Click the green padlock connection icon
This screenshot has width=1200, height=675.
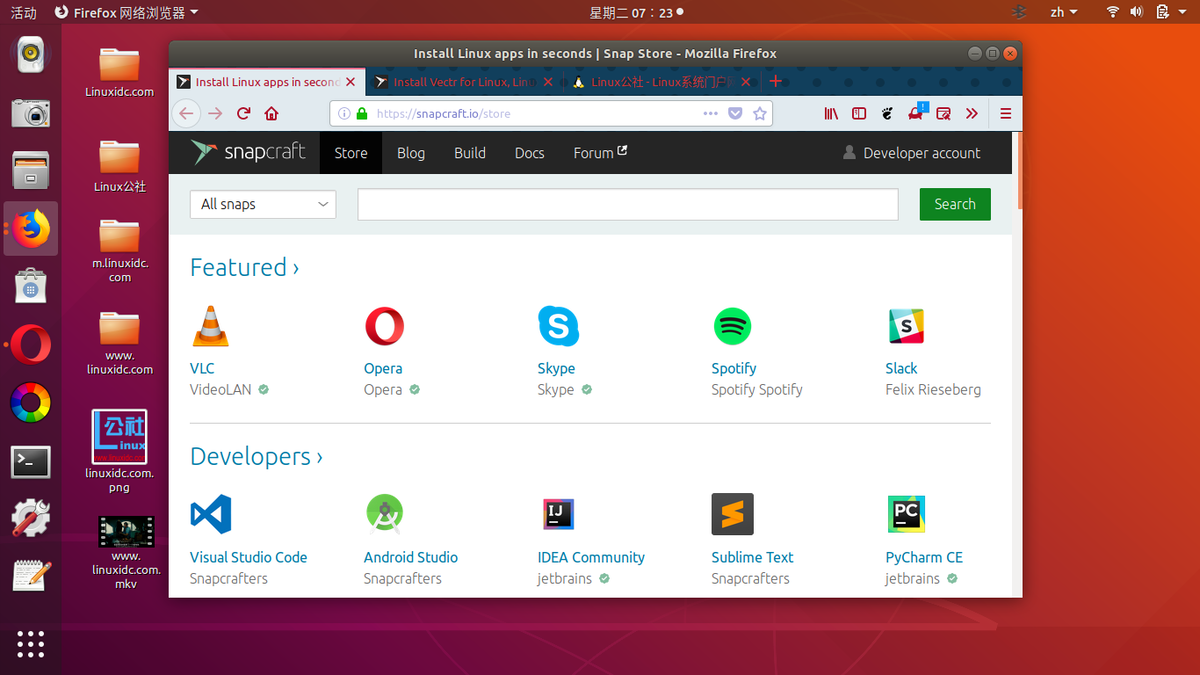(x=362, y=114)
